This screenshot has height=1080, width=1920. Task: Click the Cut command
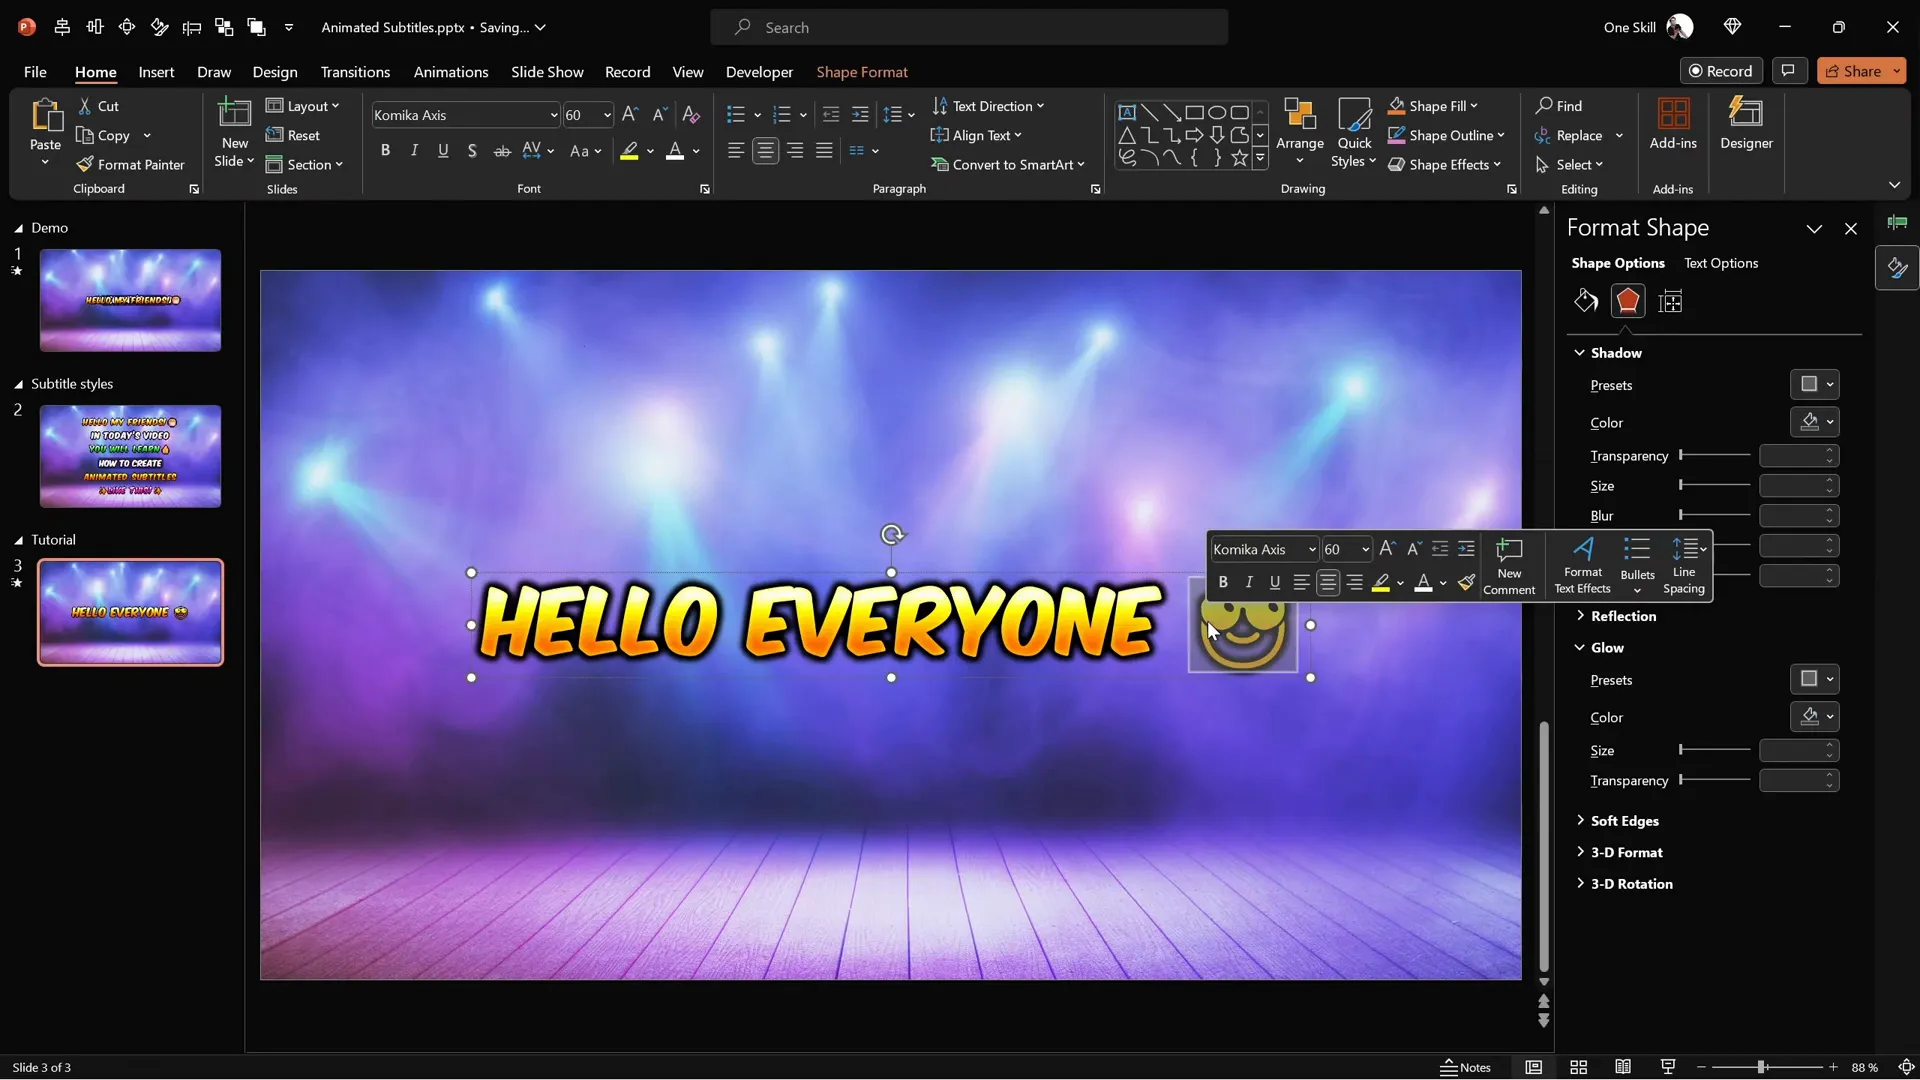(x=99, y=106)
